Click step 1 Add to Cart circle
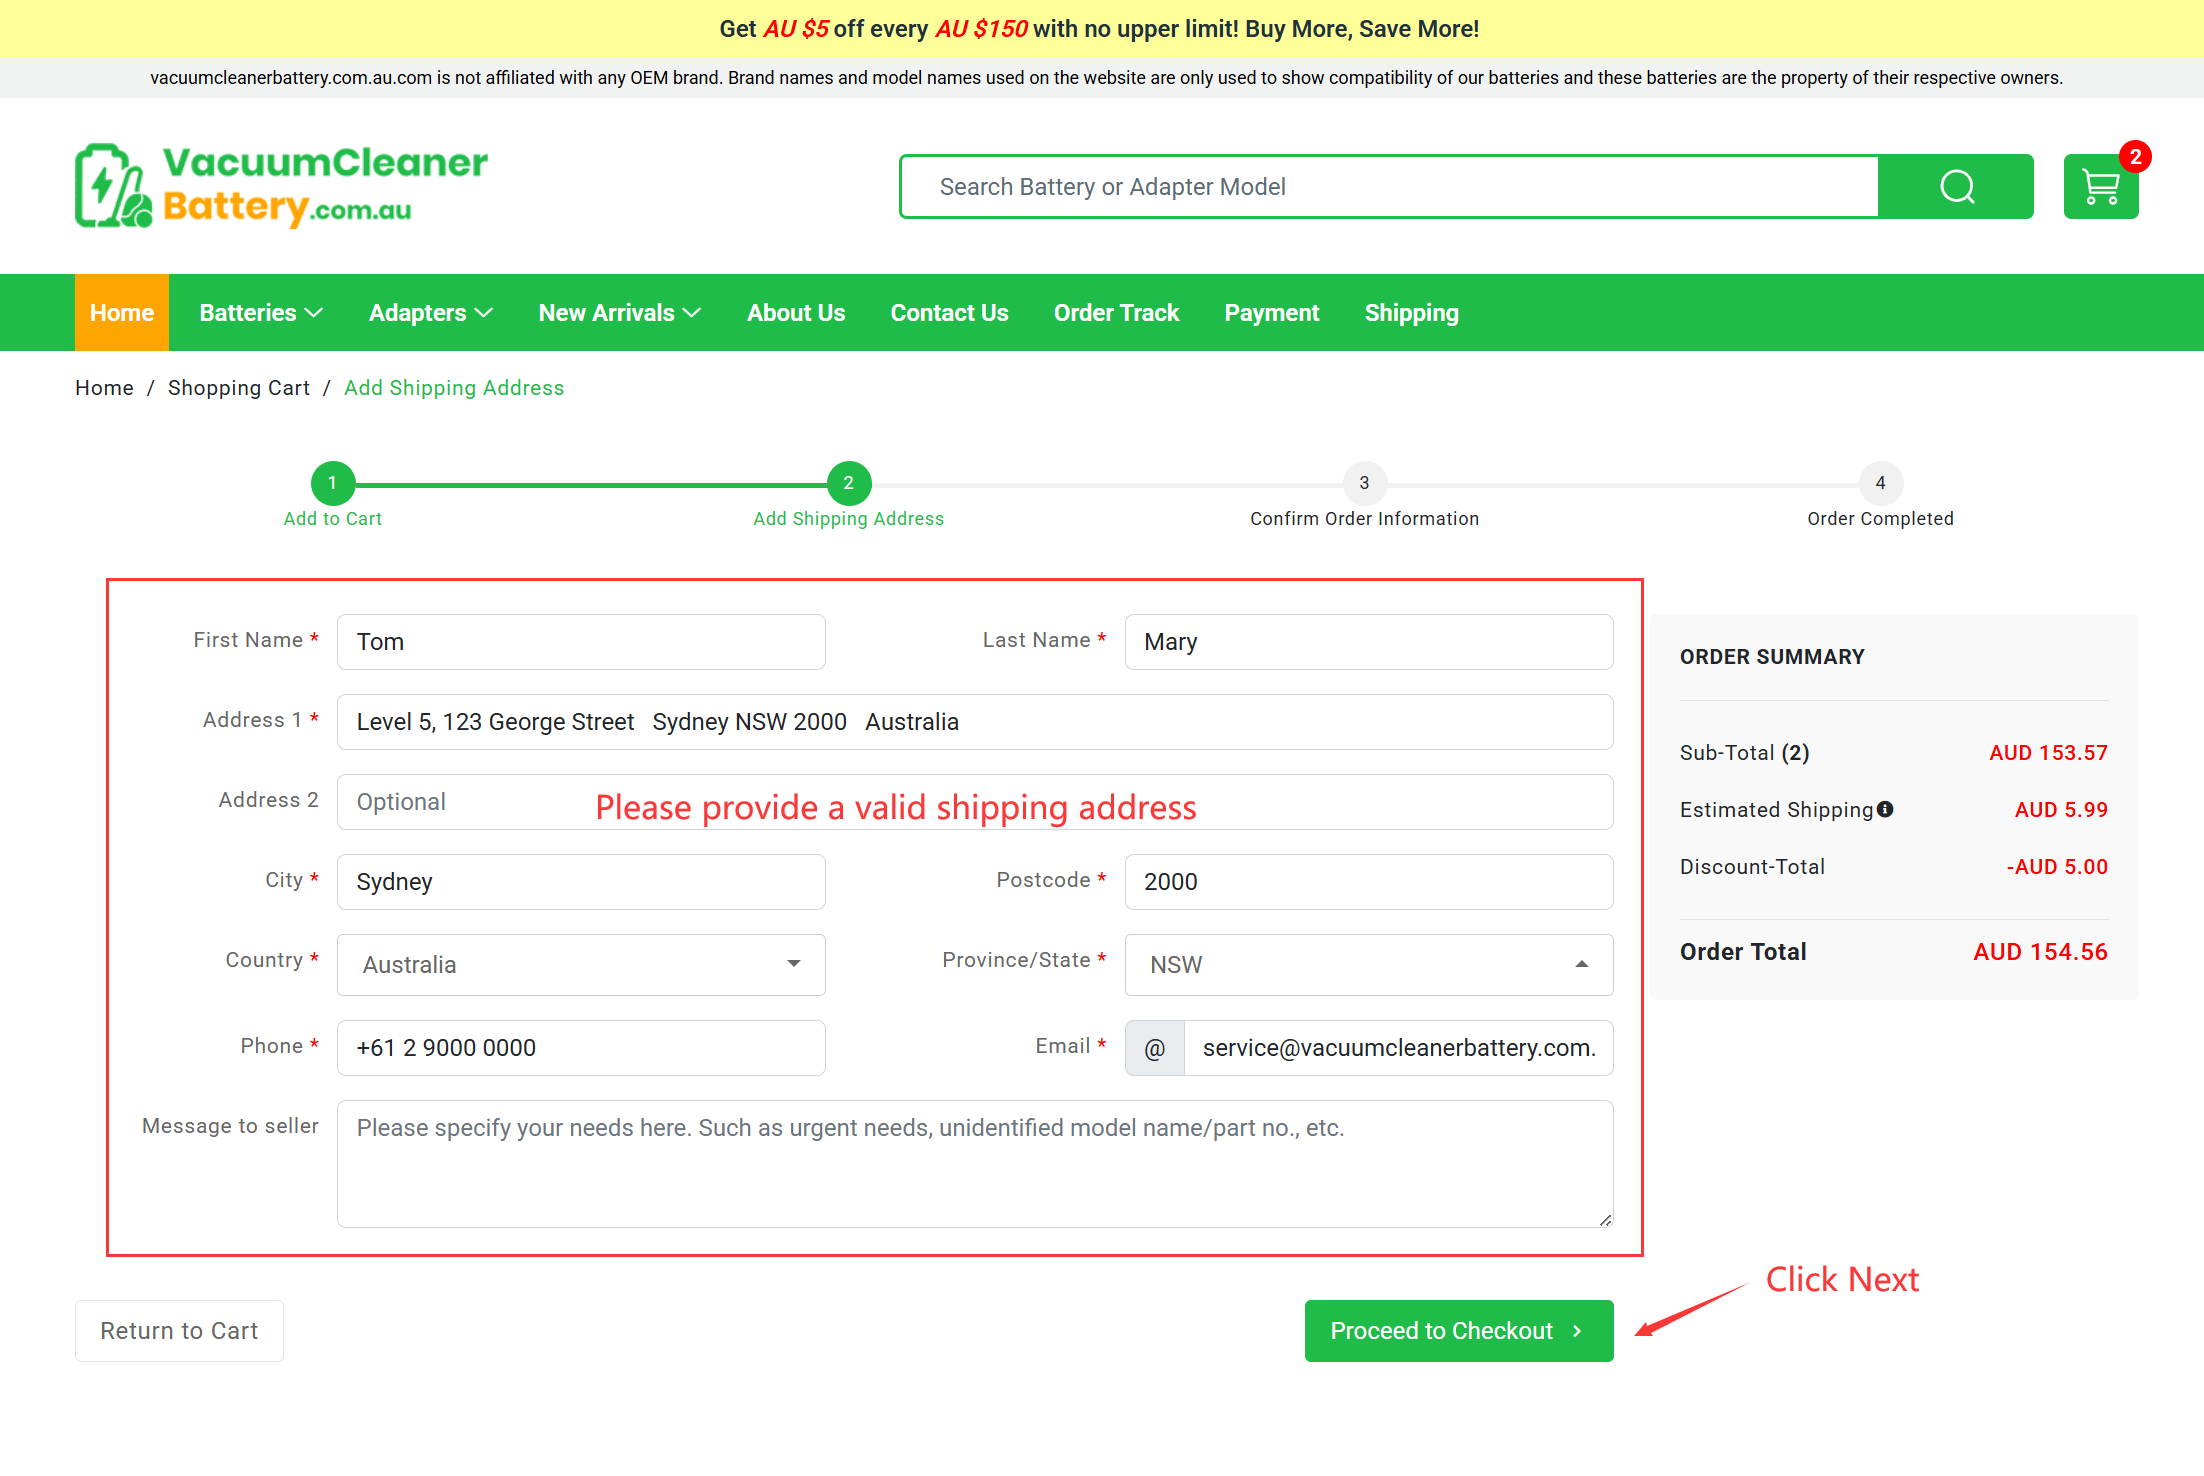The image size is (2204, 1476). pos(333,483)
